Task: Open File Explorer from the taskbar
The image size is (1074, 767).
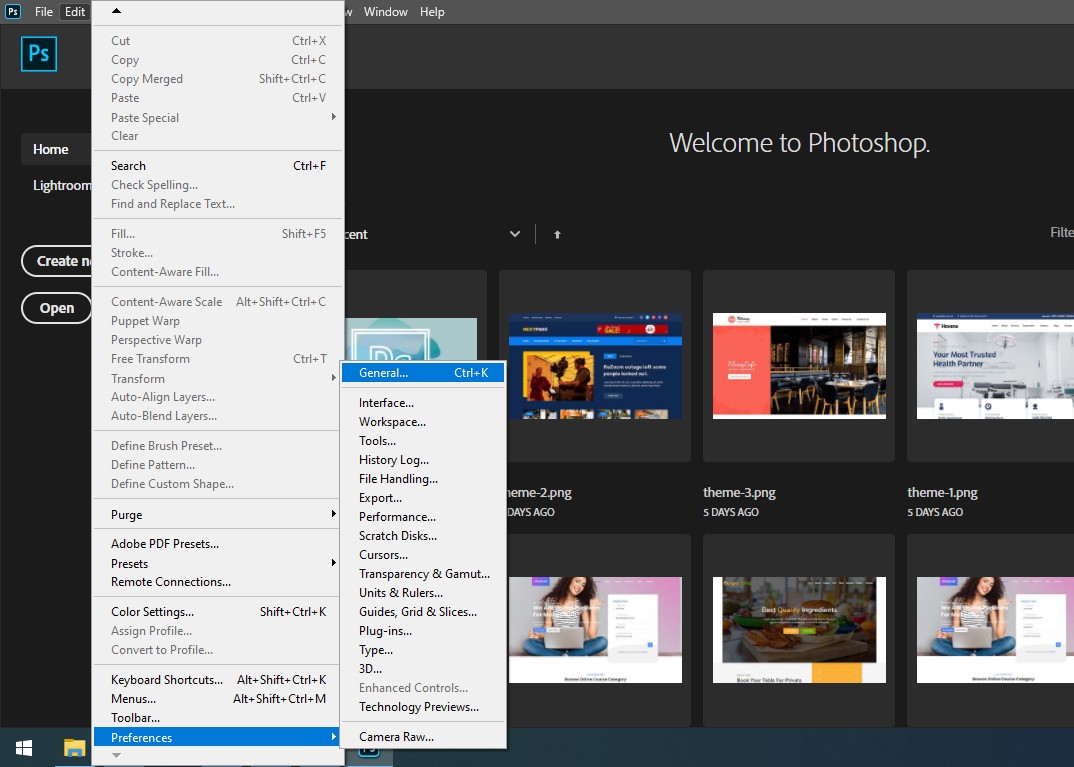Action: [x=74, y=748]
